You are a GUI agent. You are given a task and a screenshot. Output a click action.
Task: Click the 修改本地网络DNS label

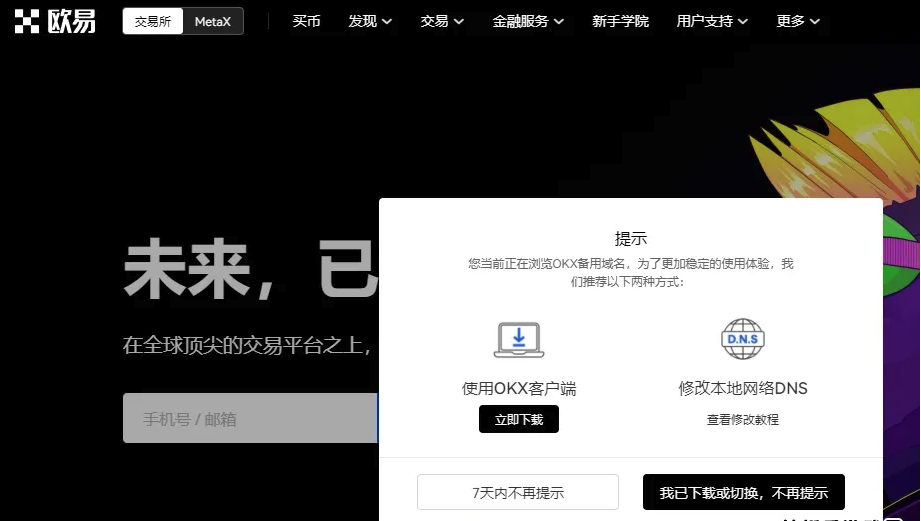[x=742, y=389]
